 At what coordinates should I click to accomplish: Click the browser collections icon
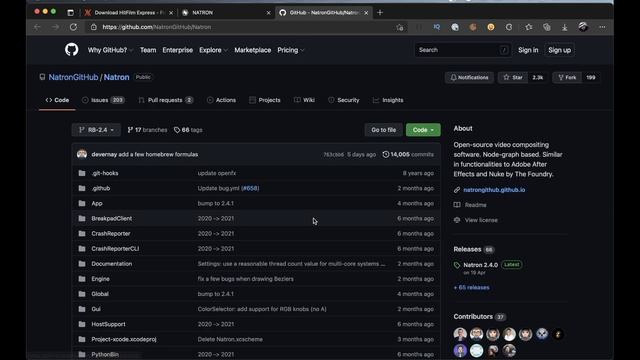(x=547, y=27)
